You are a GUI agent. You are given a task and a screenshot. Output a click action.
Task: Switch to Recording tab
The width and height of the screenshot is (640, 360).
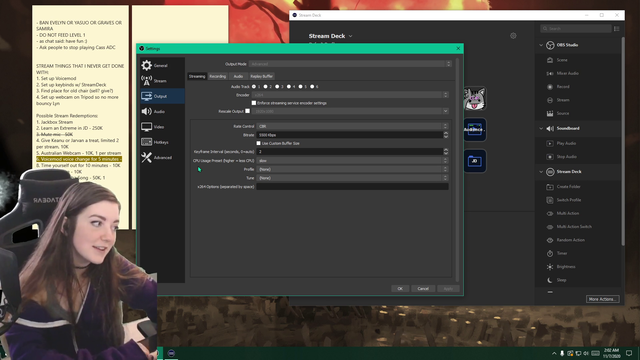click(218, 76)
